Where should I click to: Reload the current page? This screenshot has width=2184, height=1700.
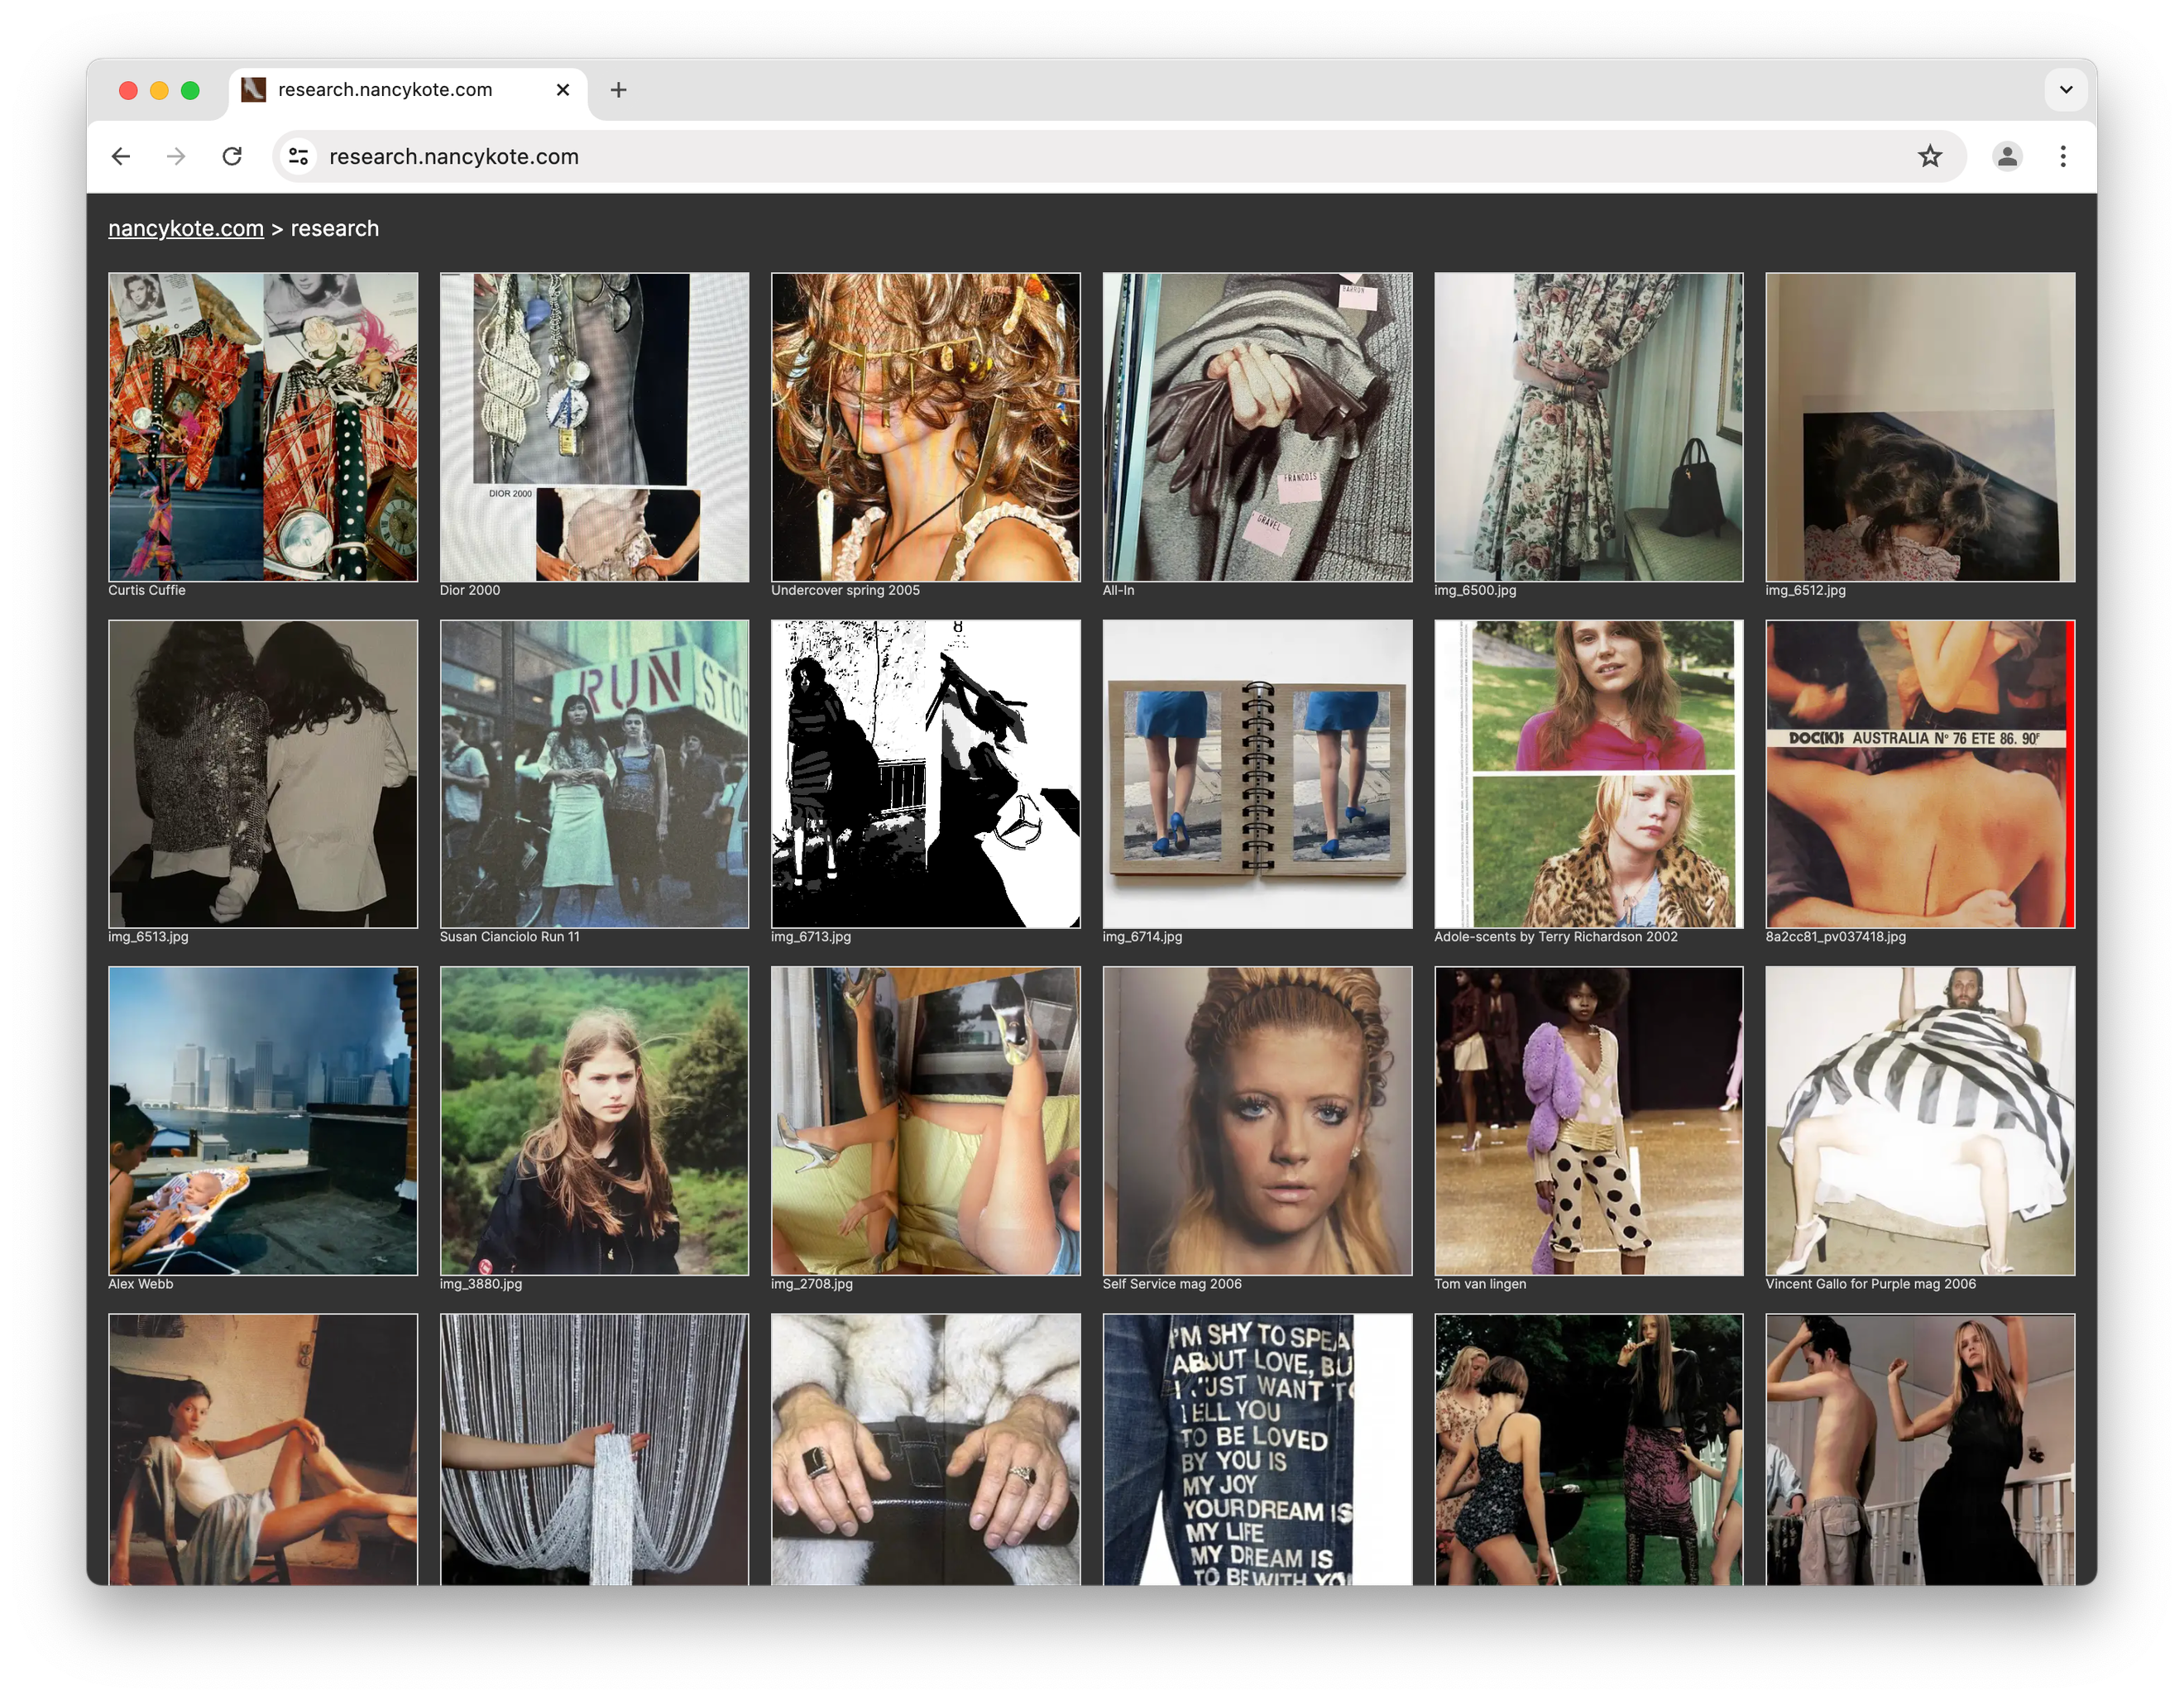coord(232,156)
